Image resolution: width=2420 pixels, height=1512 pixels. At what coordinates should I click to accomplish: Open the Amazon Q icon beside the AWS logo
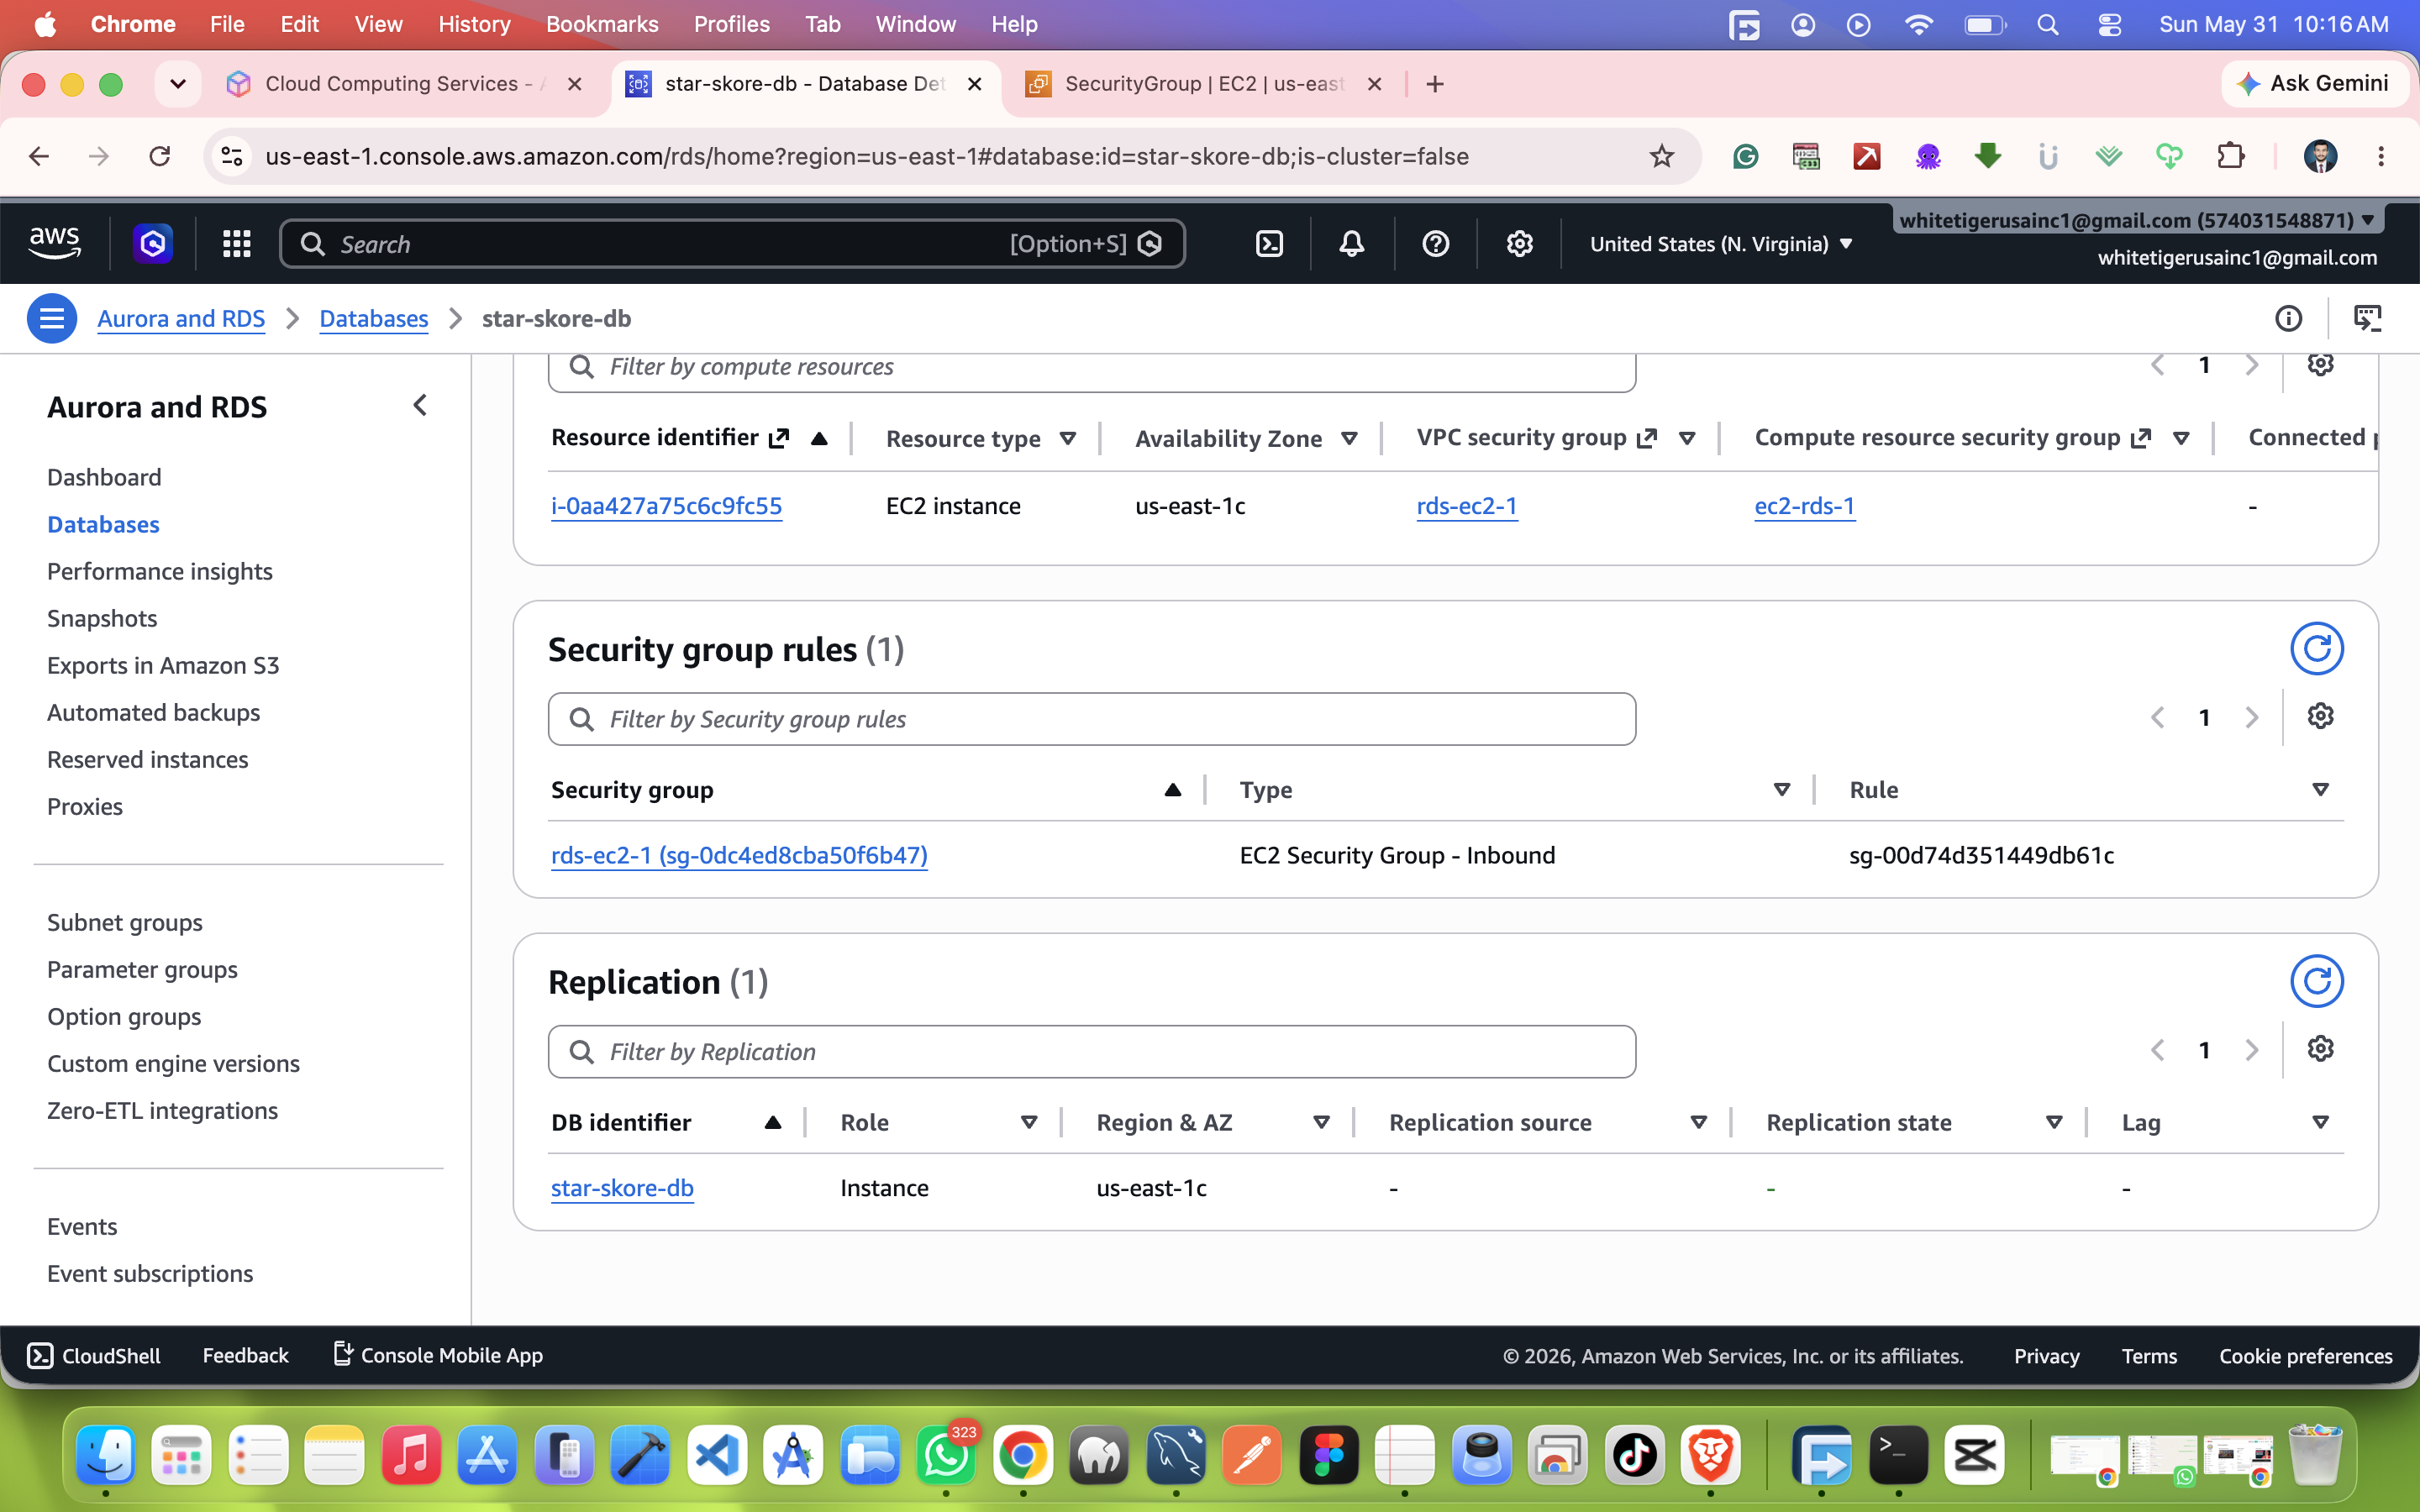pos(153,243)
